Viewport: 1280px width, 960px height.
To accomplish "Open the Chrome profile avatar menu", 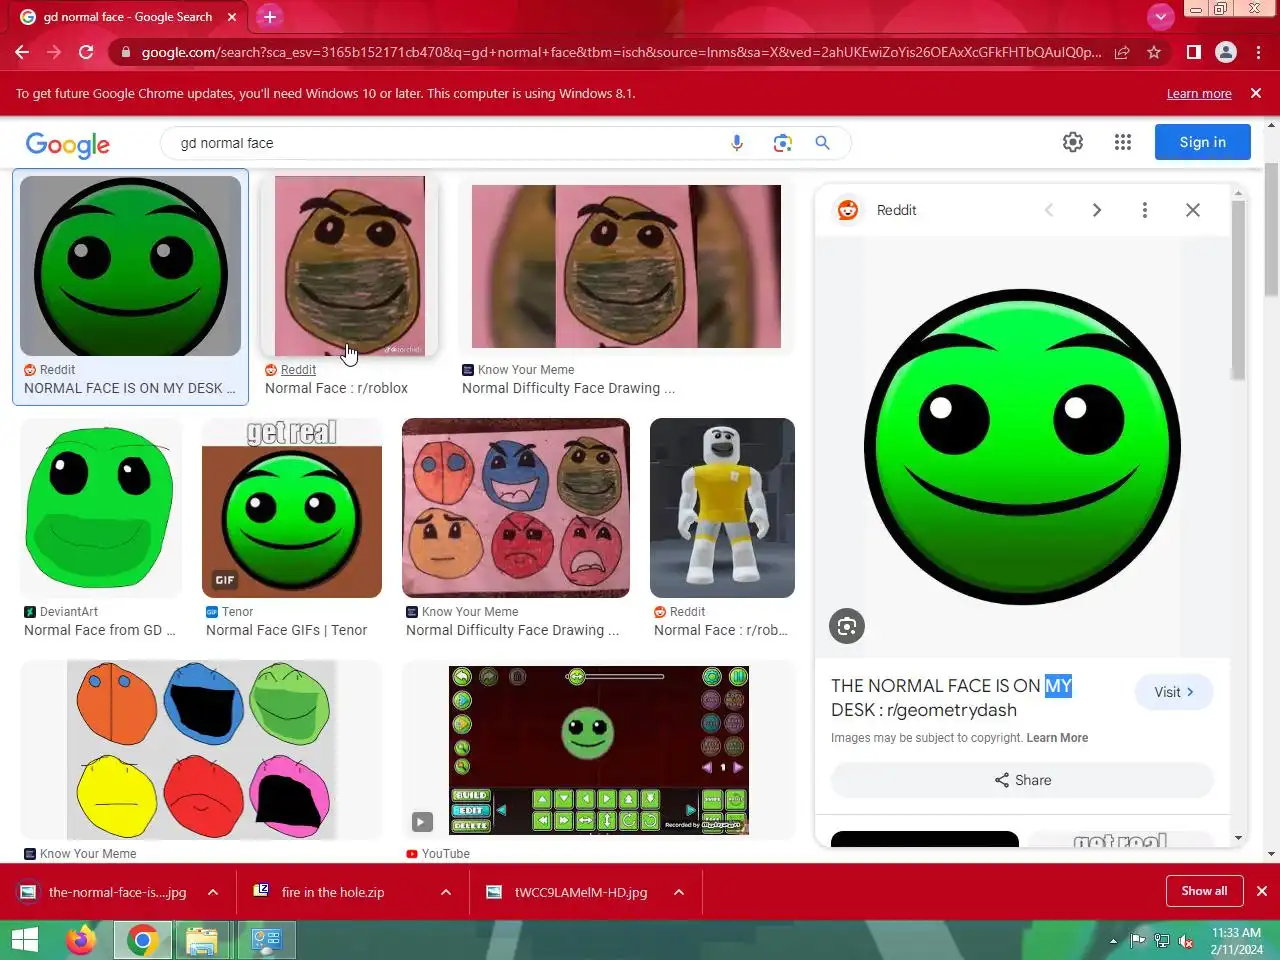I will (1226, 52).
